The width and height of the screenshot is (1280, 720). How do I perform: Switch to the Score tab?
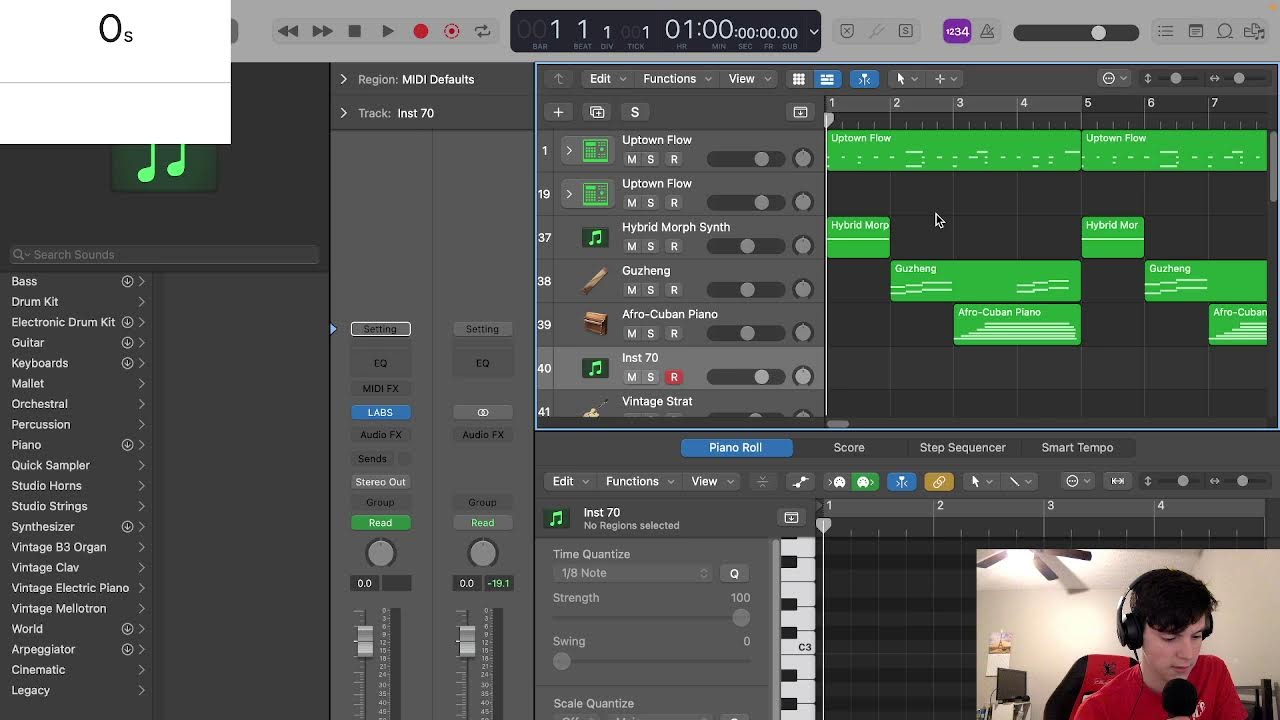[x=849, y=448]
